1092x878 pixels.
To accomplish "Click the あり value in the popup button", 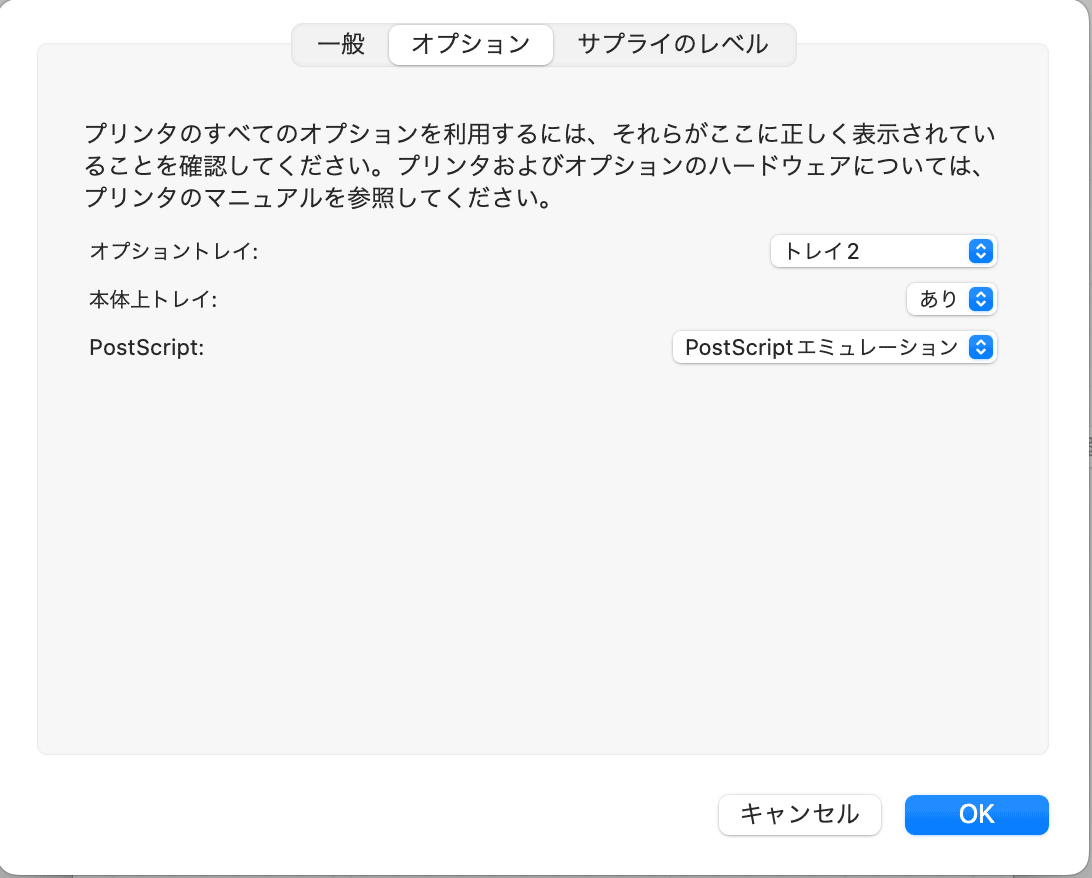I will 936,299.
